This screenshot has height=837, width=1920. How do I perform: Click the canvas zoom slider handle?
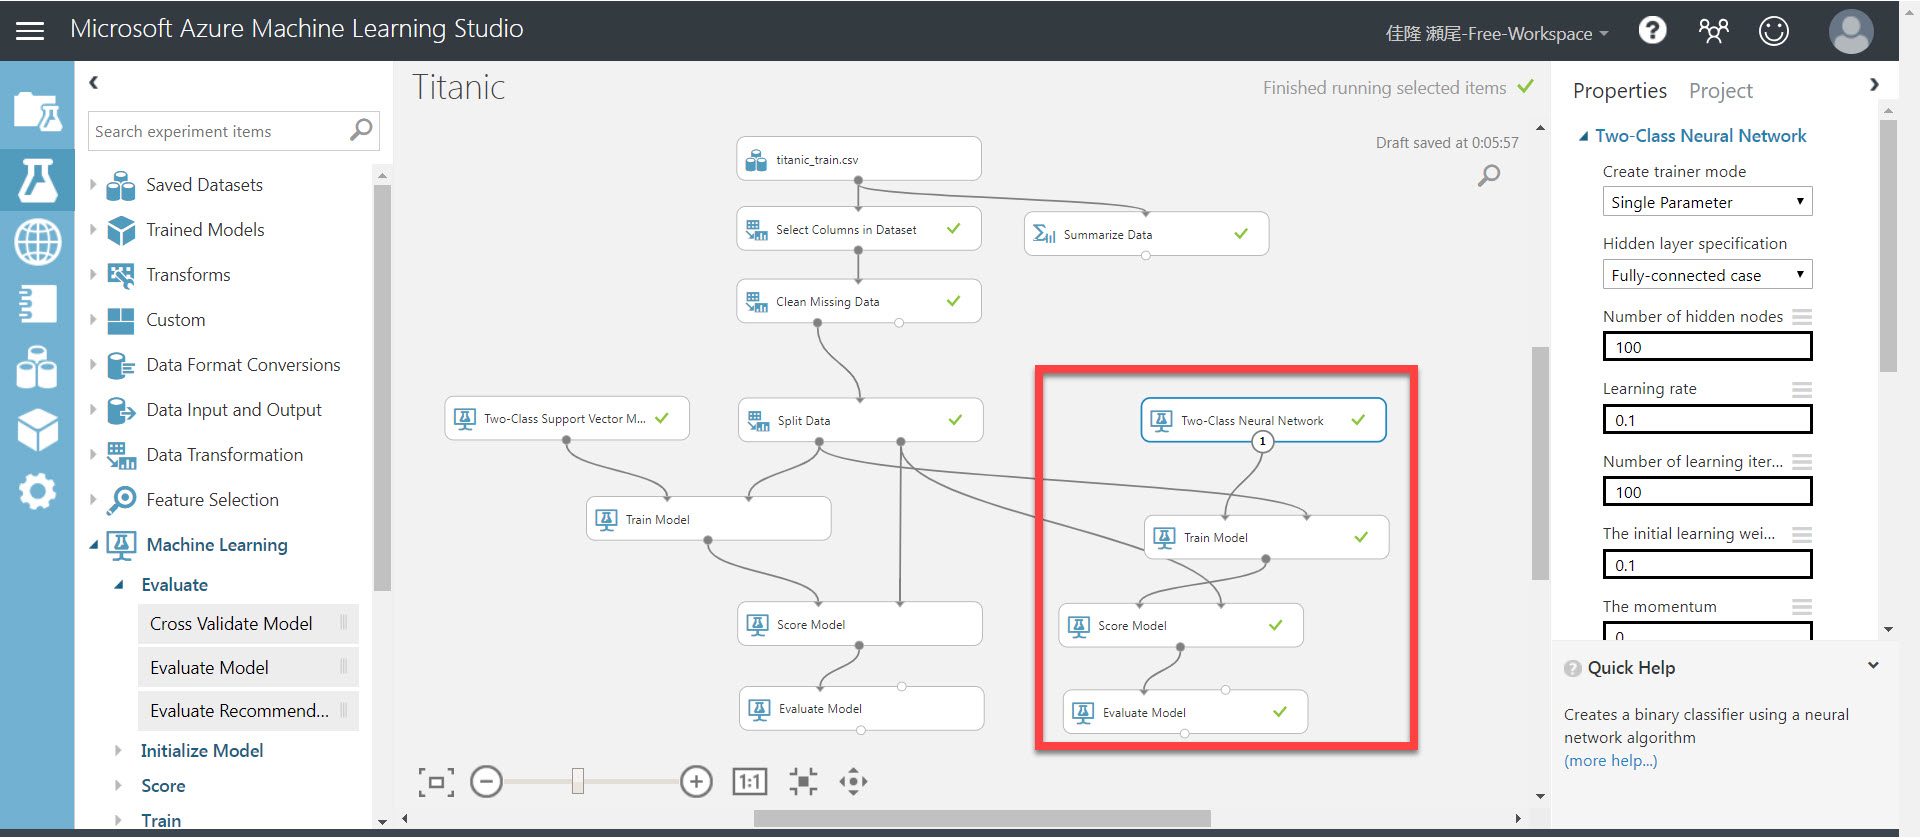pyautogui.click(x=578, y=781)
